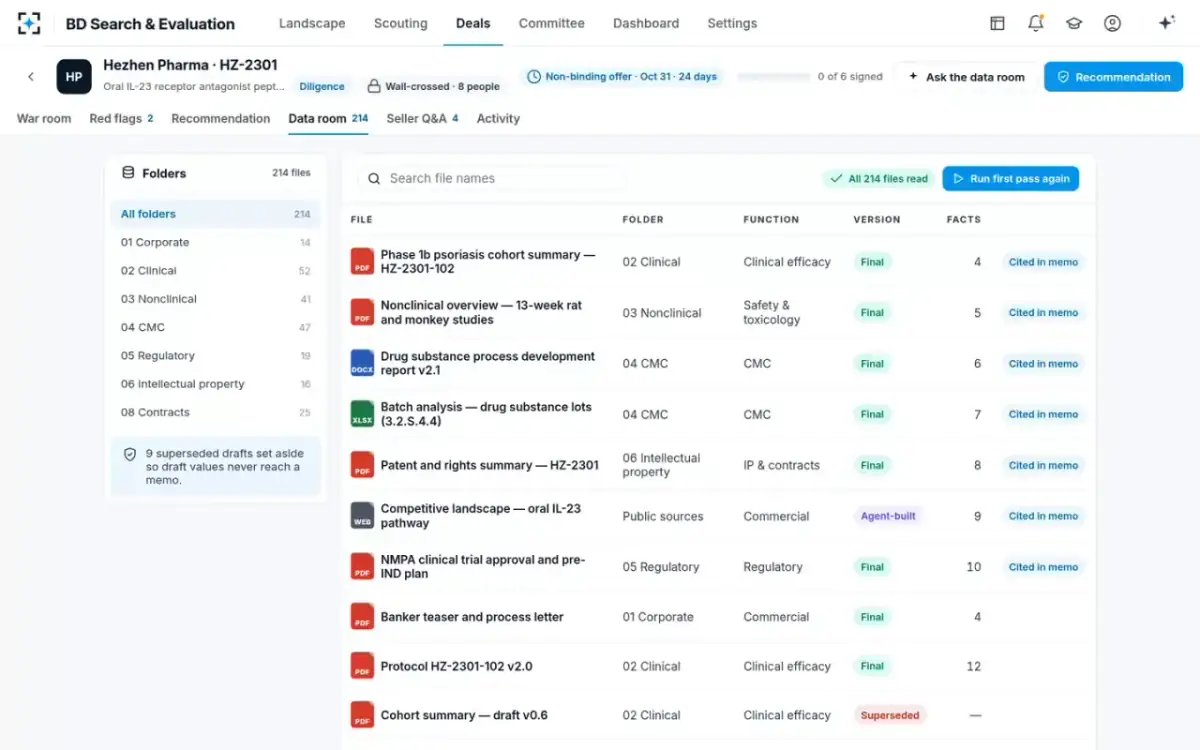Select the Deals menu item

coord(473,23)
